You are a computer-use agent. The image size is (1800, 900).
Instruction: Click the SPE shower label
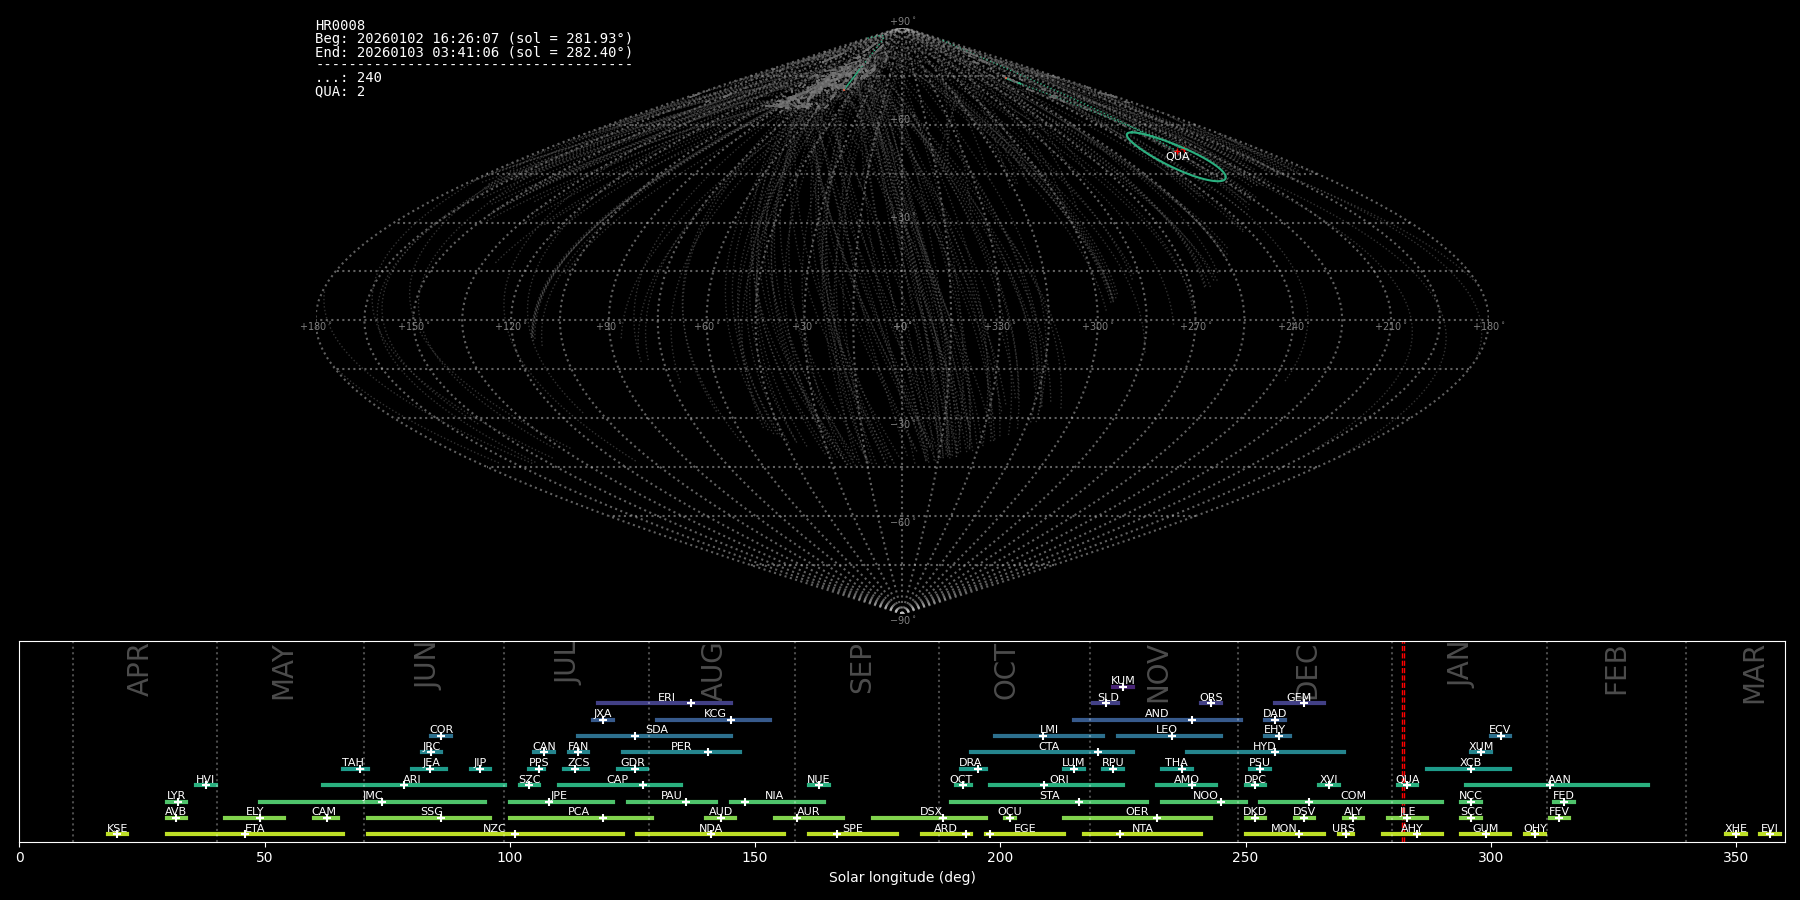click(x=853, y=829)
